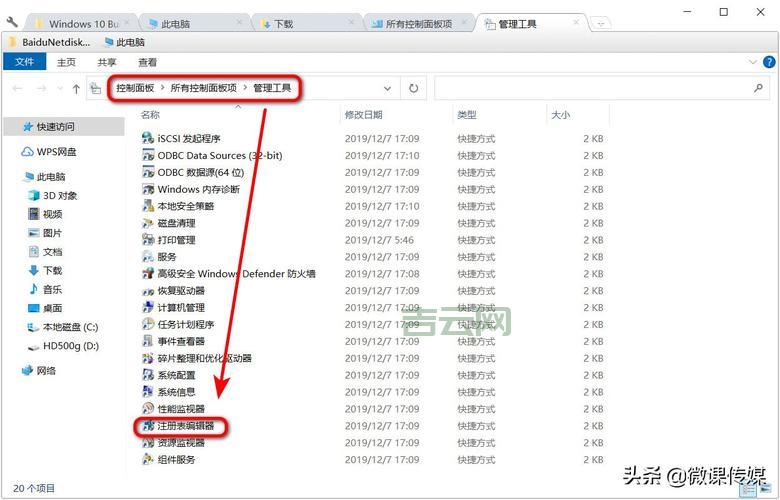780x500 pixels.
Task: Open recent locations dropdown arrow
Action: tap(60, 89)
